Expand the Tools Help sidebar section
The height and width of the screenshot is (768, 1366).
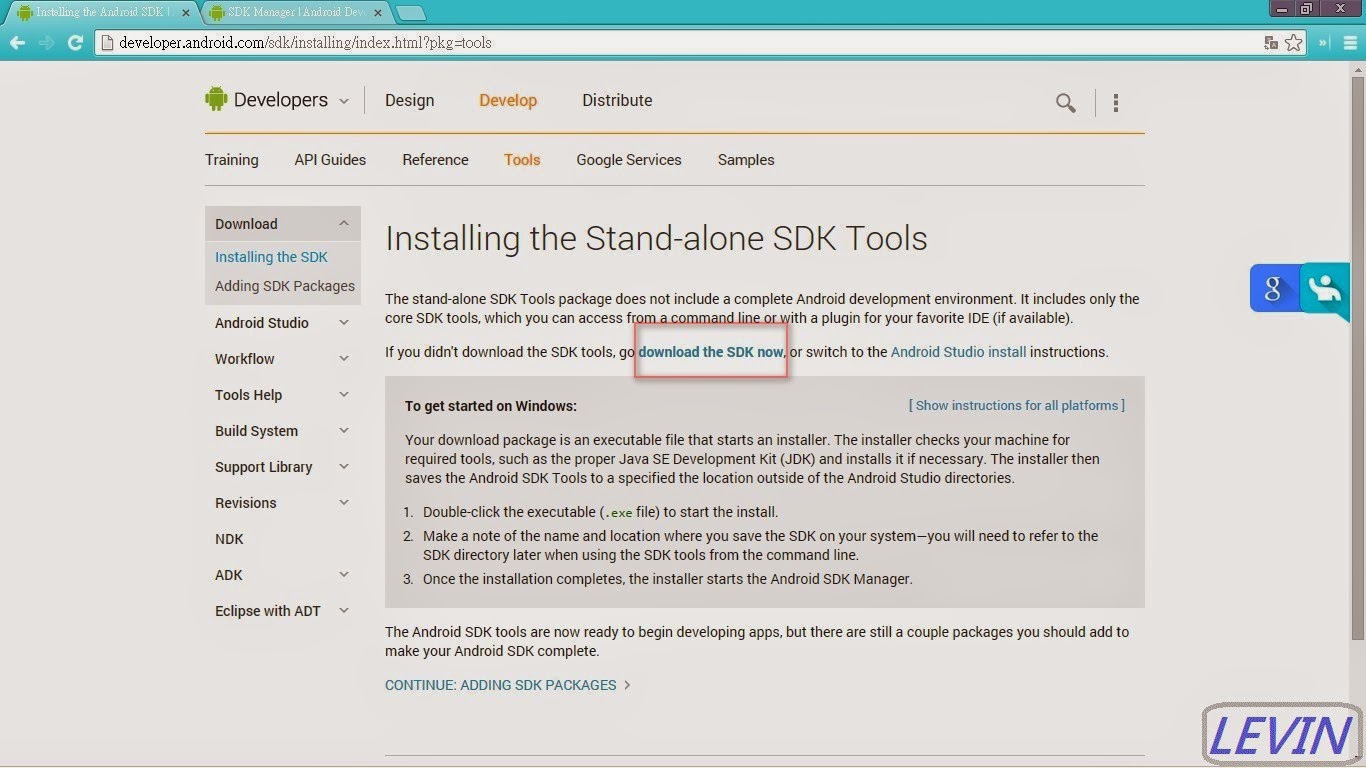pyautogui.click(x=344, y=395)
